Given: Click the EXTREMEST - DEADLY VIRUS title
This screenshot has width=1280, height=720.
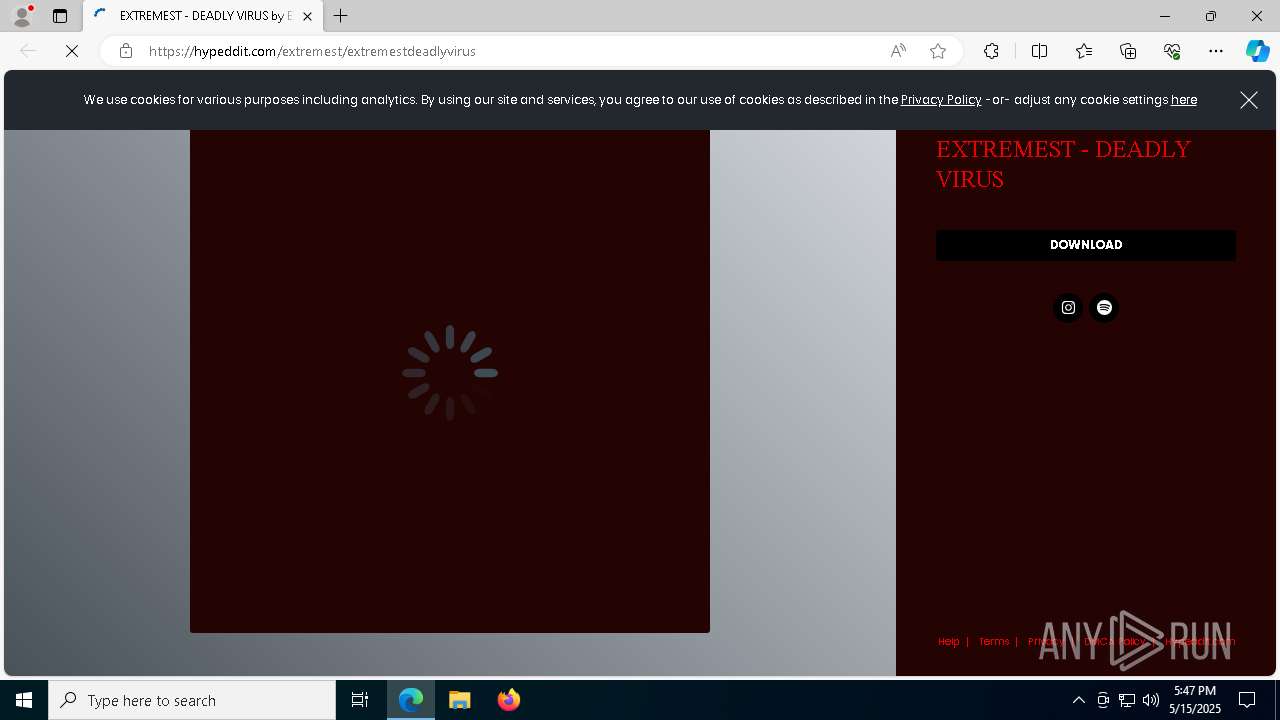Looking at the screenshot, I should pyautogui.click(x=1063, y=164).
